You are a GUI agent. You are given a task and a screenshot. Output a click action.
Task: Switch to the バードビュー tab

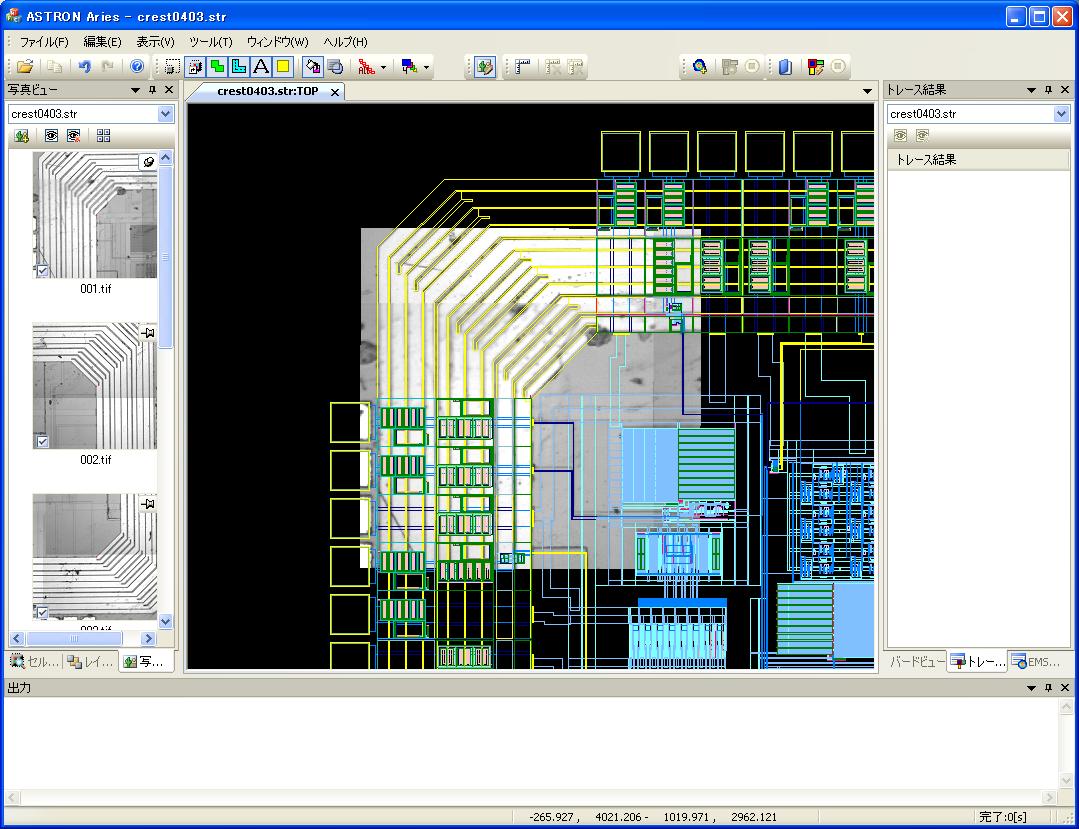click(916, 662)
